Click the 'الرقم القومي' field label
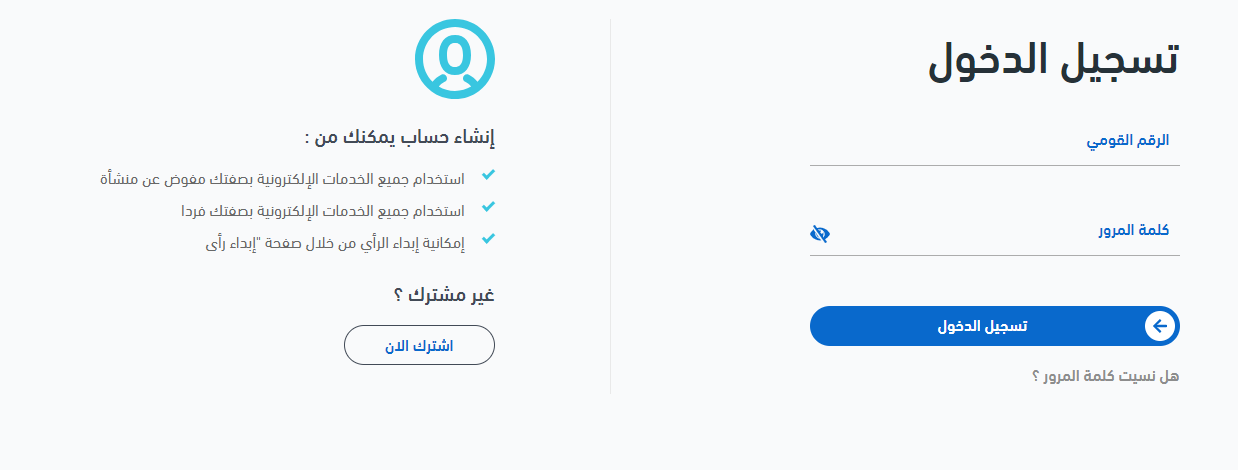The width and height of the screenshot is (1238, 470). pos(1128,141)
